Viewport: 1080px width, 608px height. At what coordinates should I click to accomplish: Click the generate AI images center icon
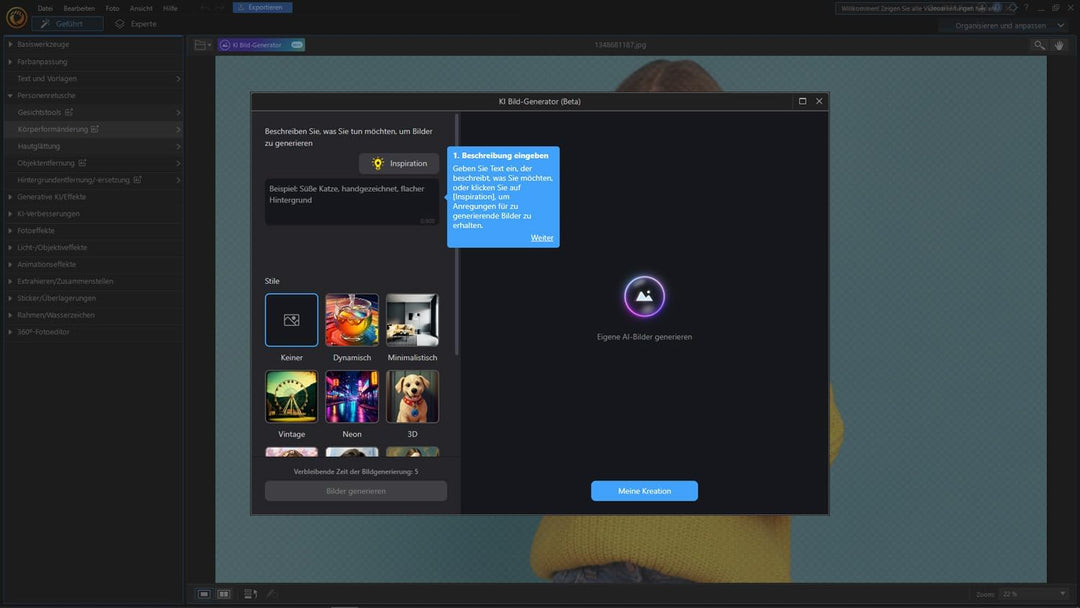coord(644,297)
